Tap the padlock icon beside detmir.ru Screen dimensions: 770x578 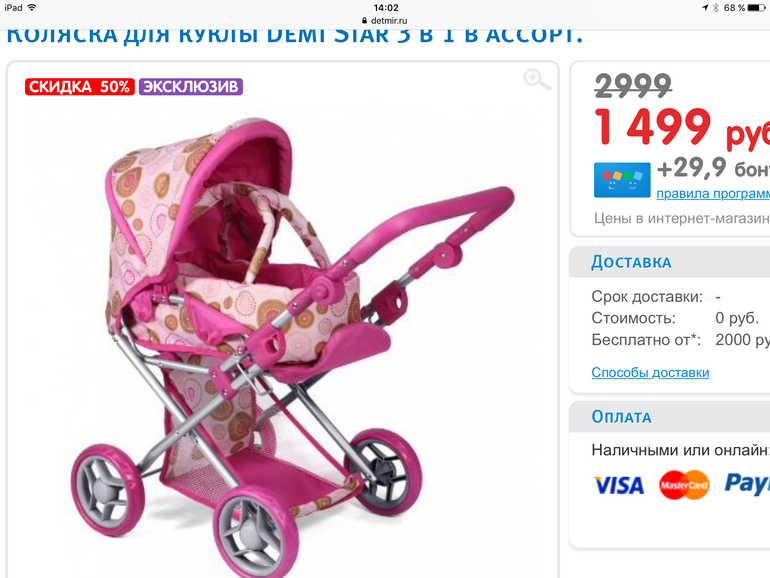(364, 21)
